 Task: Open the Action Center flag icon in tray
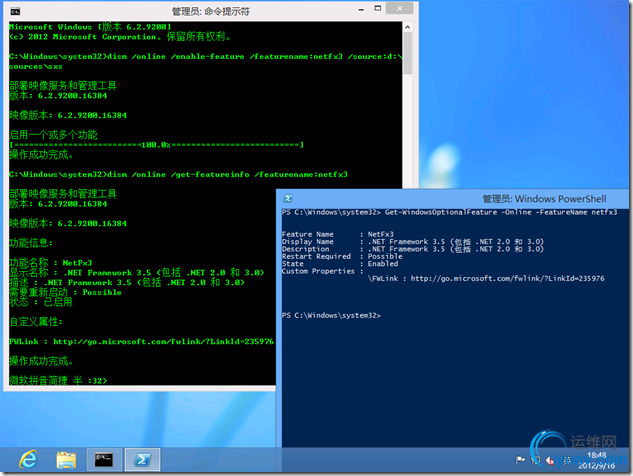point(521,460)
